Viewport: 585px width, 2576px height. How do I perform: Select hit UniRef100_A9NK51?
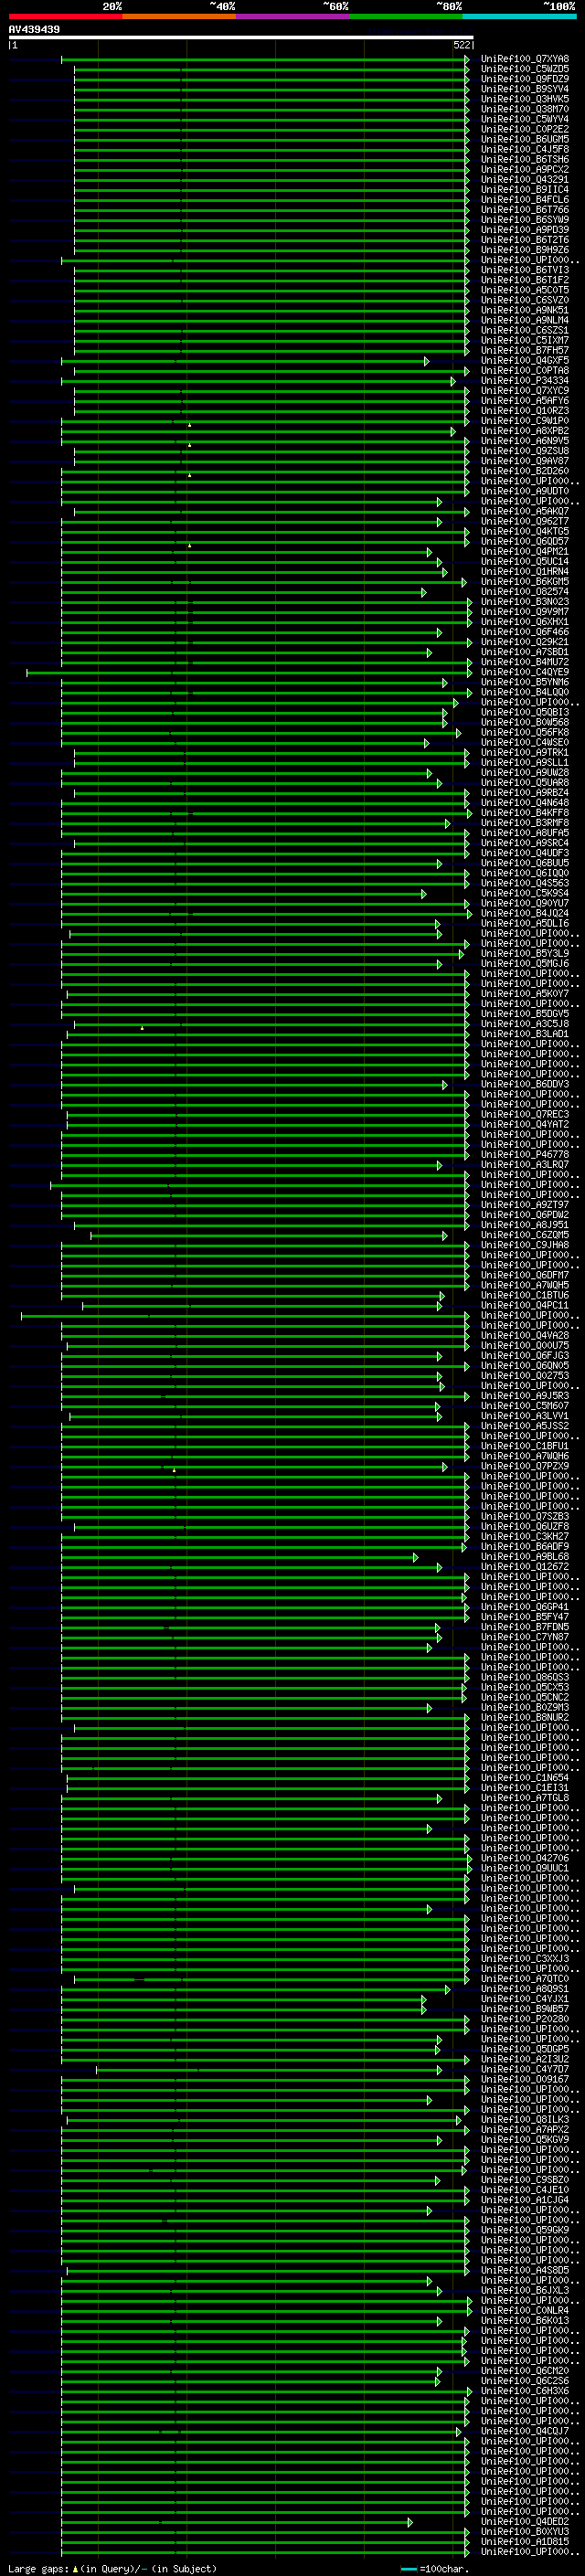[x=525, y=310]
